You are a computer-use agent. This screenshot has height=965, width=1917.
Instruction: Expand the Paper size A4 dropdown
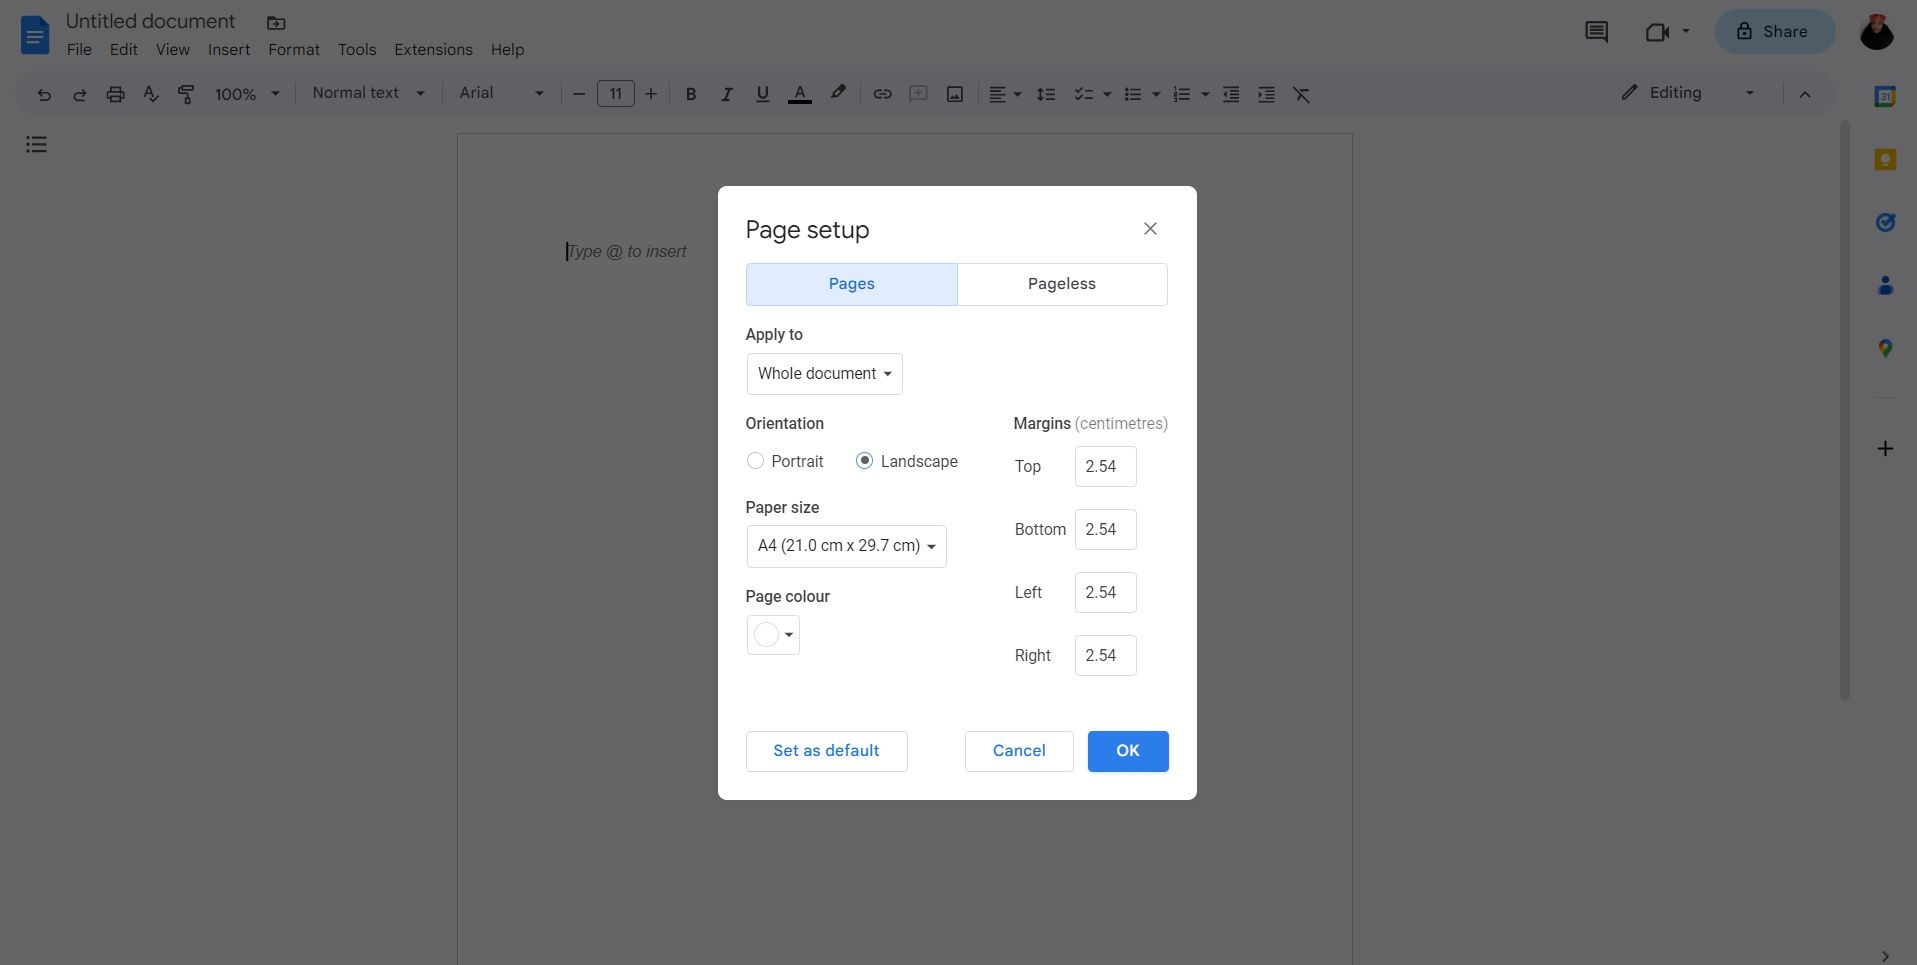pyautogui.click(x=846, y=546)
